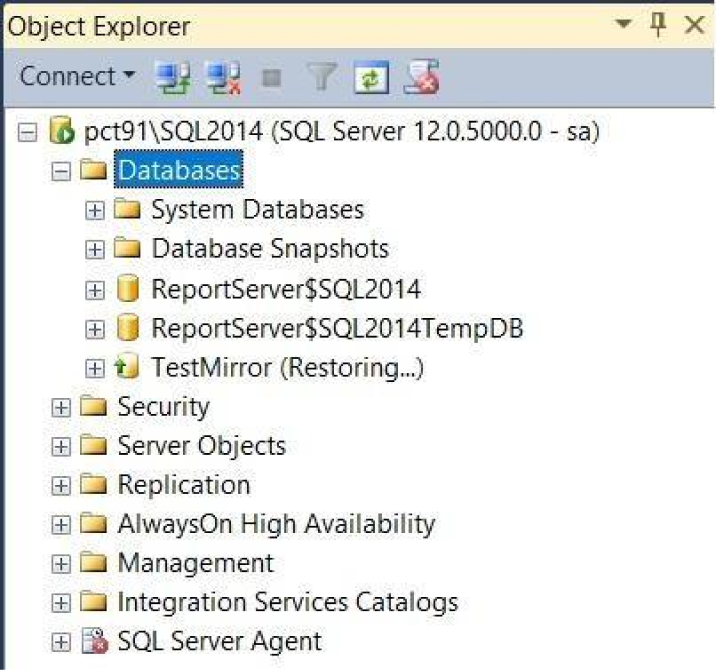This screenshot has height=670, width=716.
Task: Click the Filter funnel icon
Action: pos(322,76)
